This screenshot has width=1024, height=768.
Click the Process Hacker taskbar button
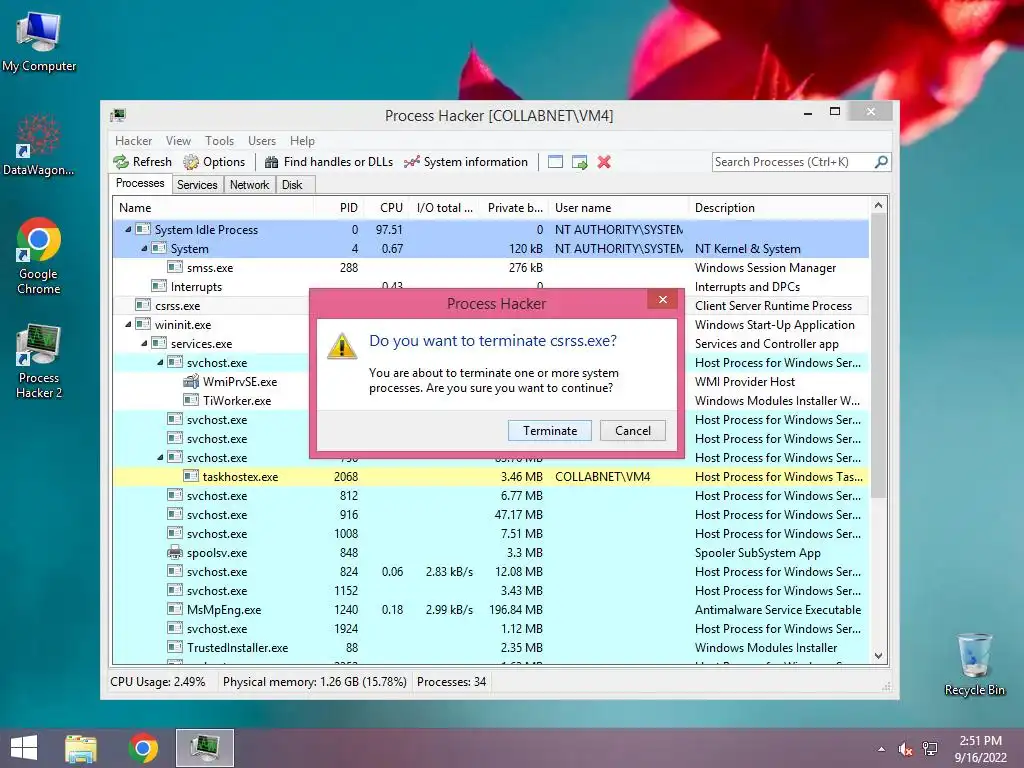pyautogui.click(x=204, y=748)
